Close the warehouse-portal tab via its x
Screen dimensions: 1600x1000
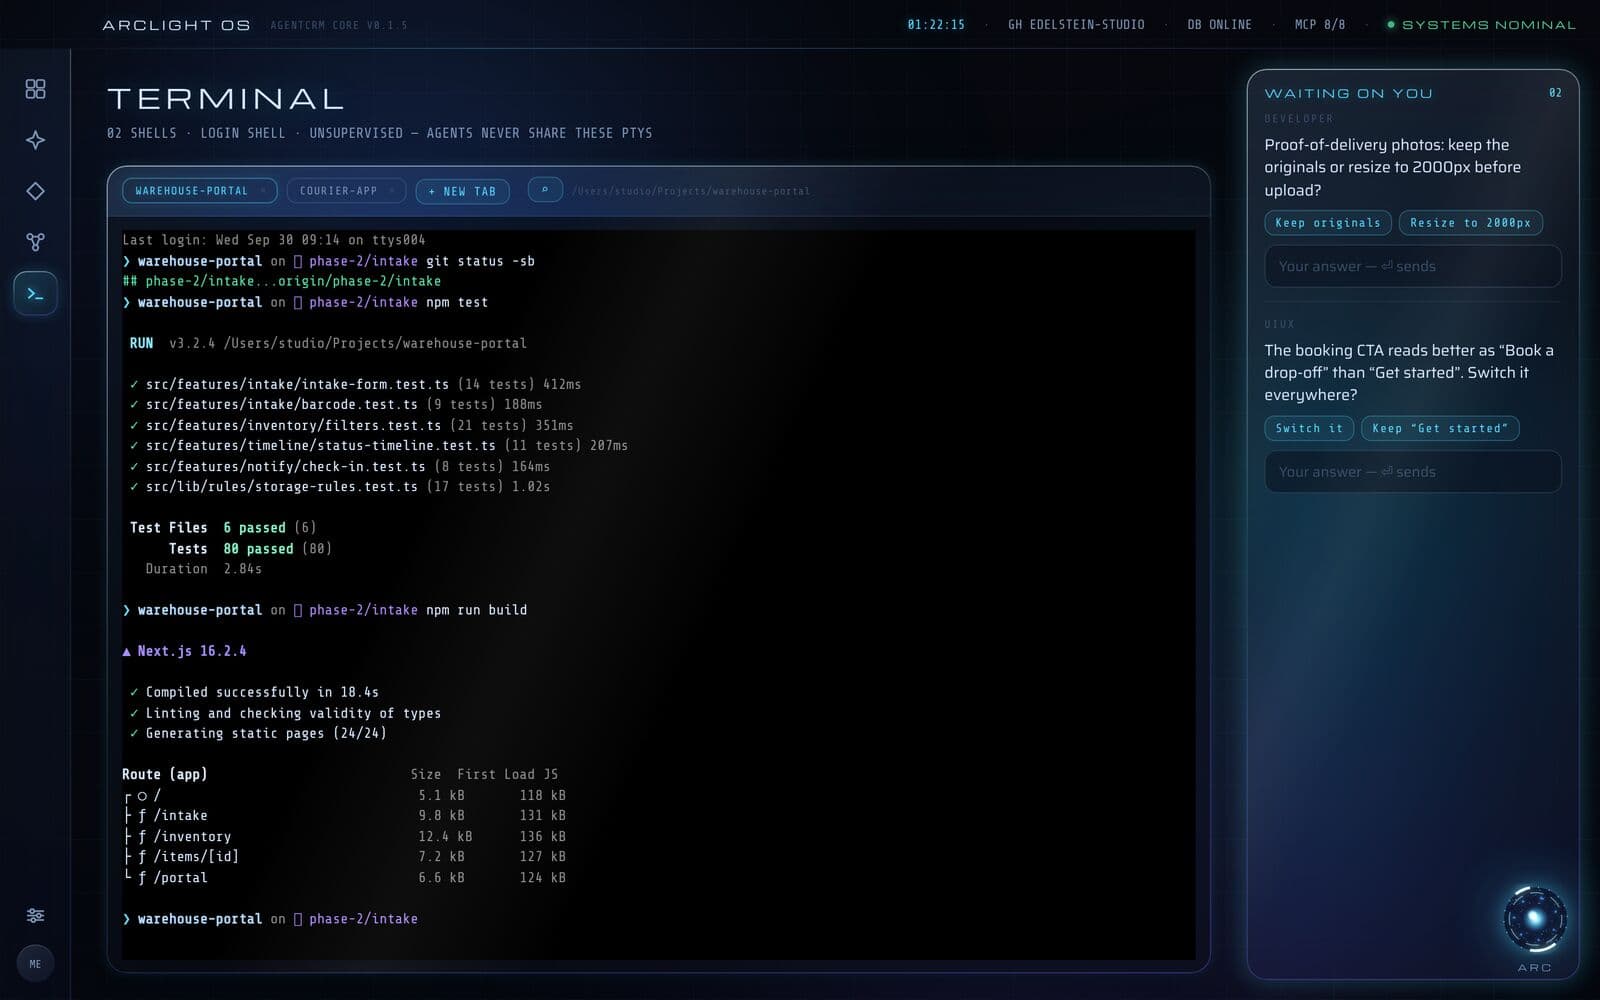click(x=263, y=191)
